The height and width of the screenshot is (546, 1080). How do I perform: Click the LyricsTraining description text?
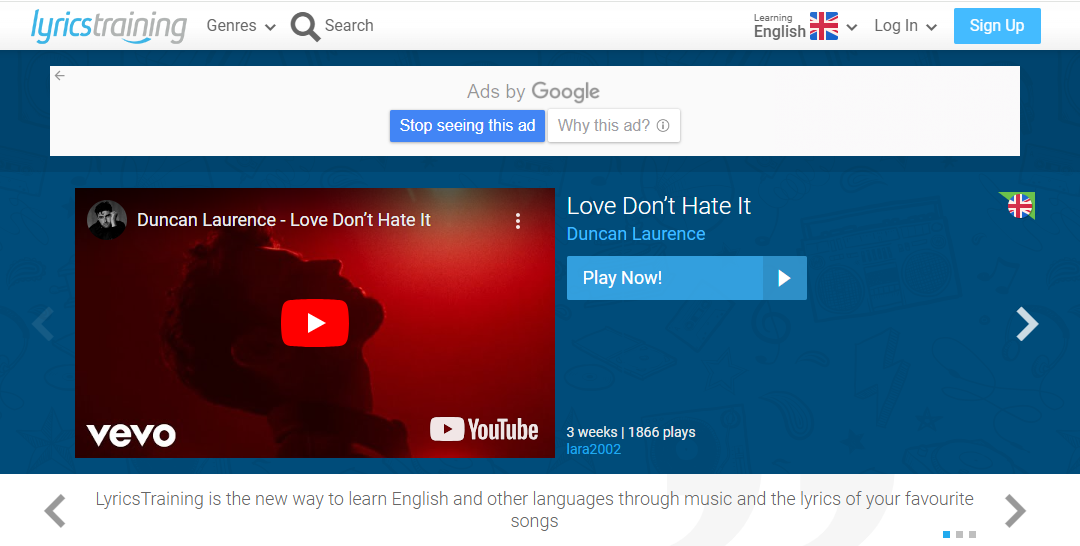click(534, 510)
